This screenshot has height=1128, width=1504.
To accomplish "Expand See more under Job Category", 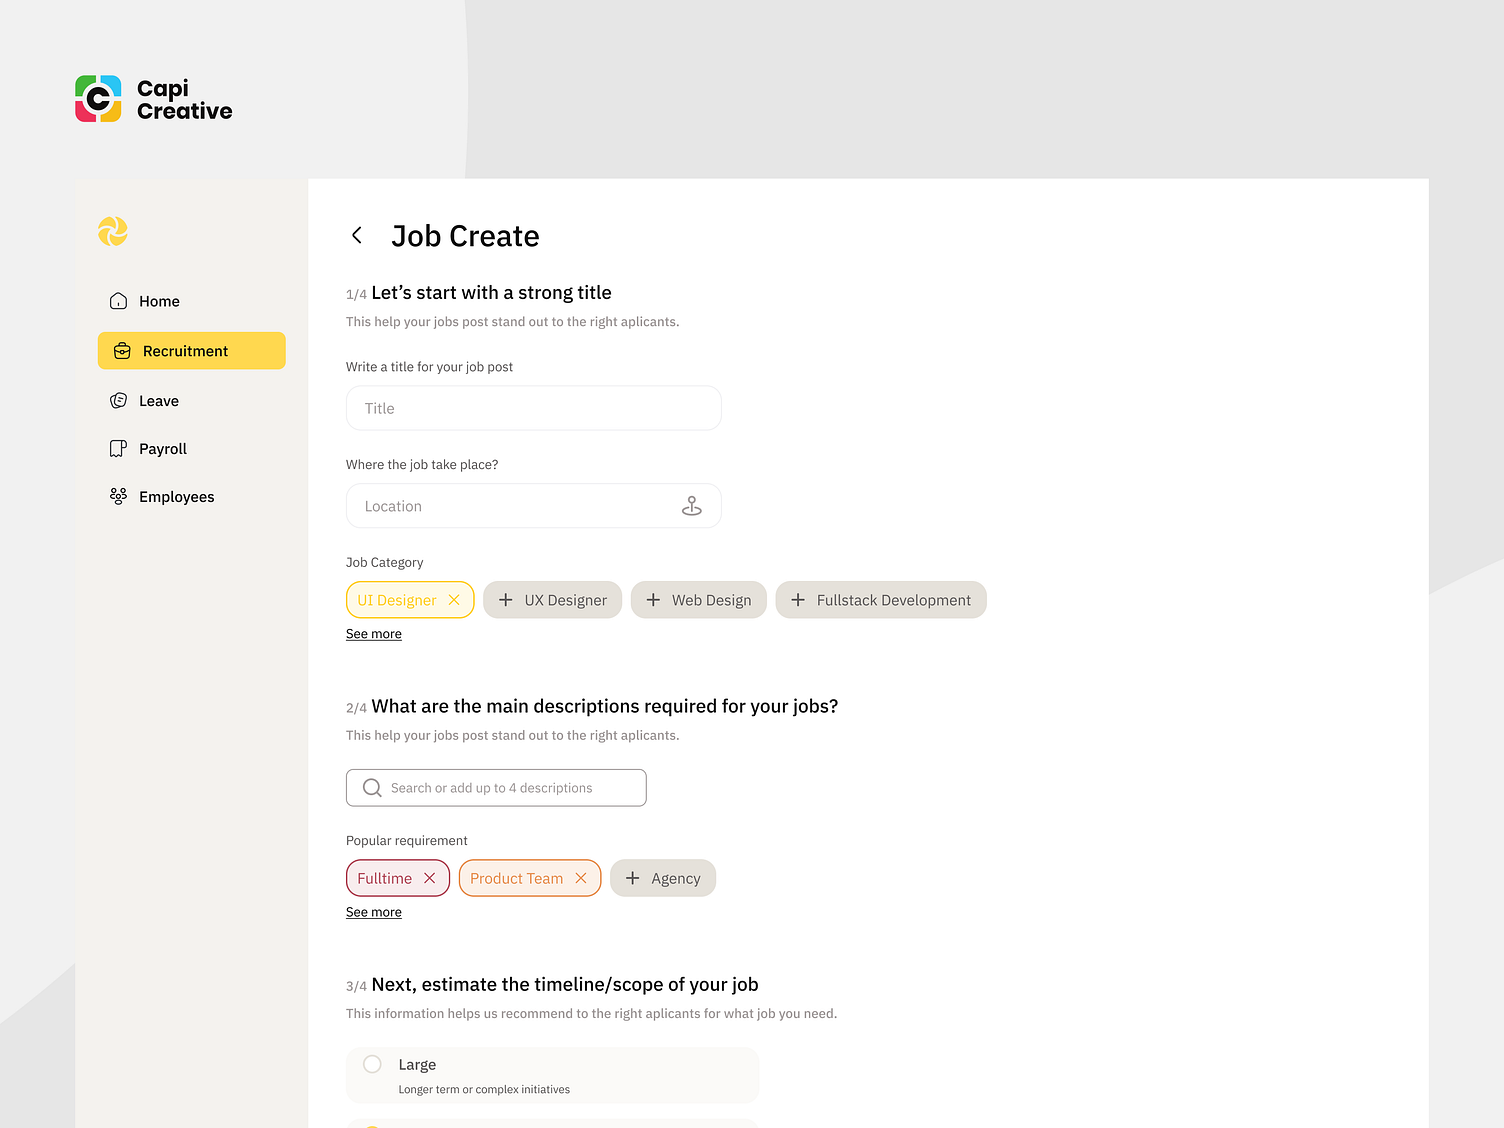I will (373, 633).
